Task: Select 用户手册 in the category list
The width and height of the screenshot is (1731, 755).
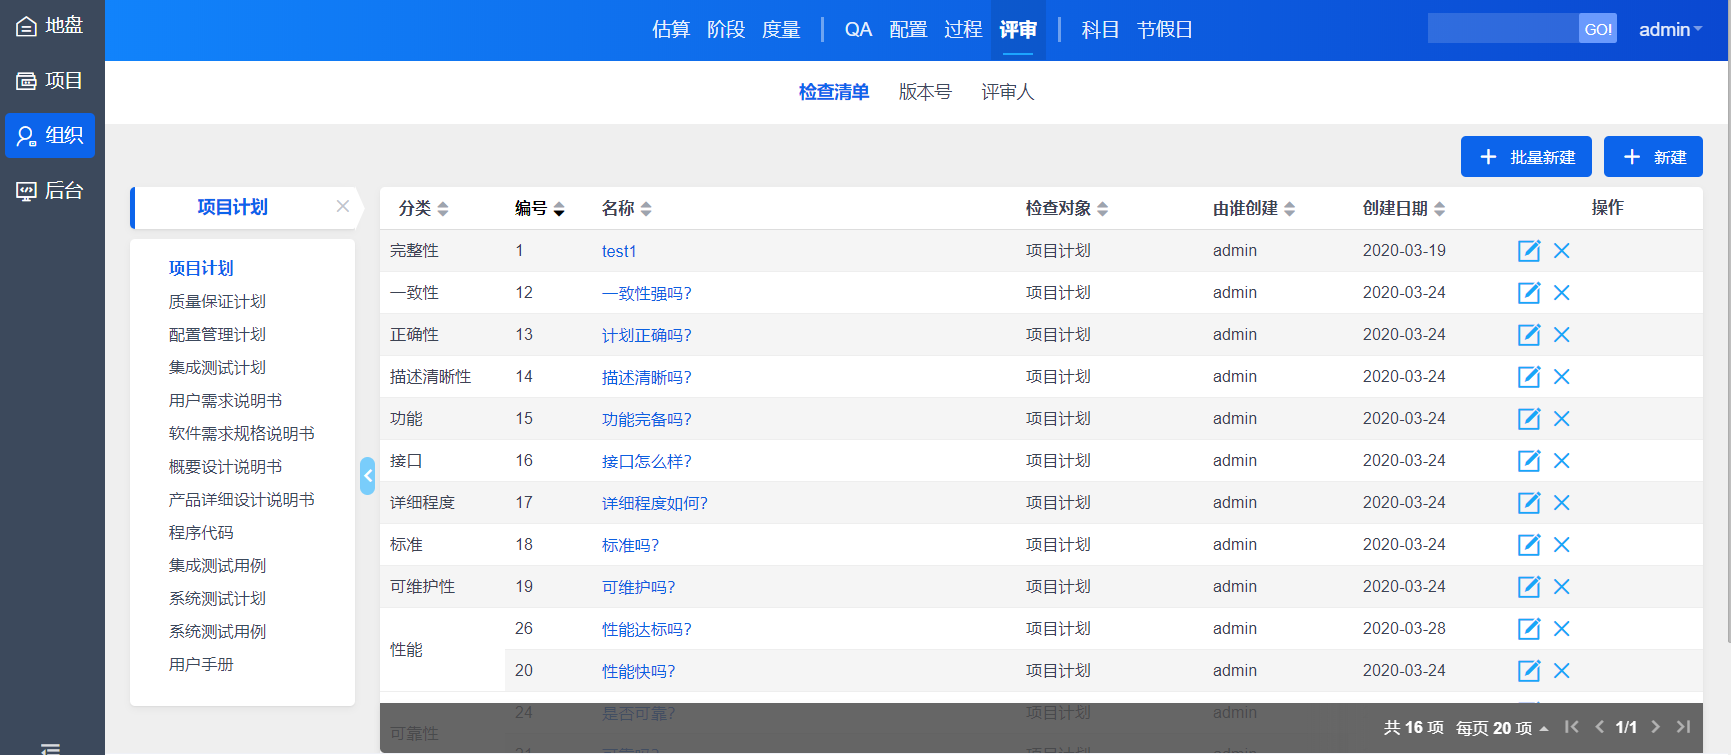Action: (201, 664)
